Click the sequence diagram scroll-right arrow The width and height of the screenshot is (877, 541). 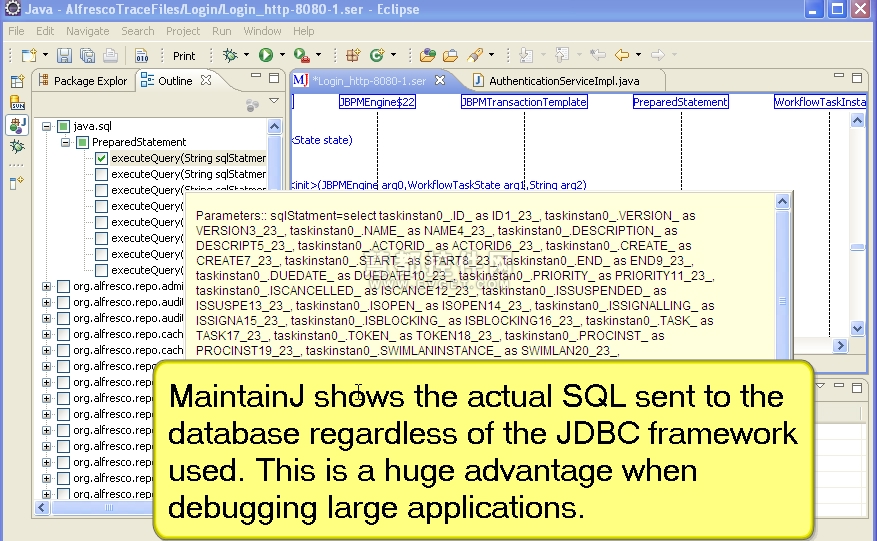tap(840, 346)
